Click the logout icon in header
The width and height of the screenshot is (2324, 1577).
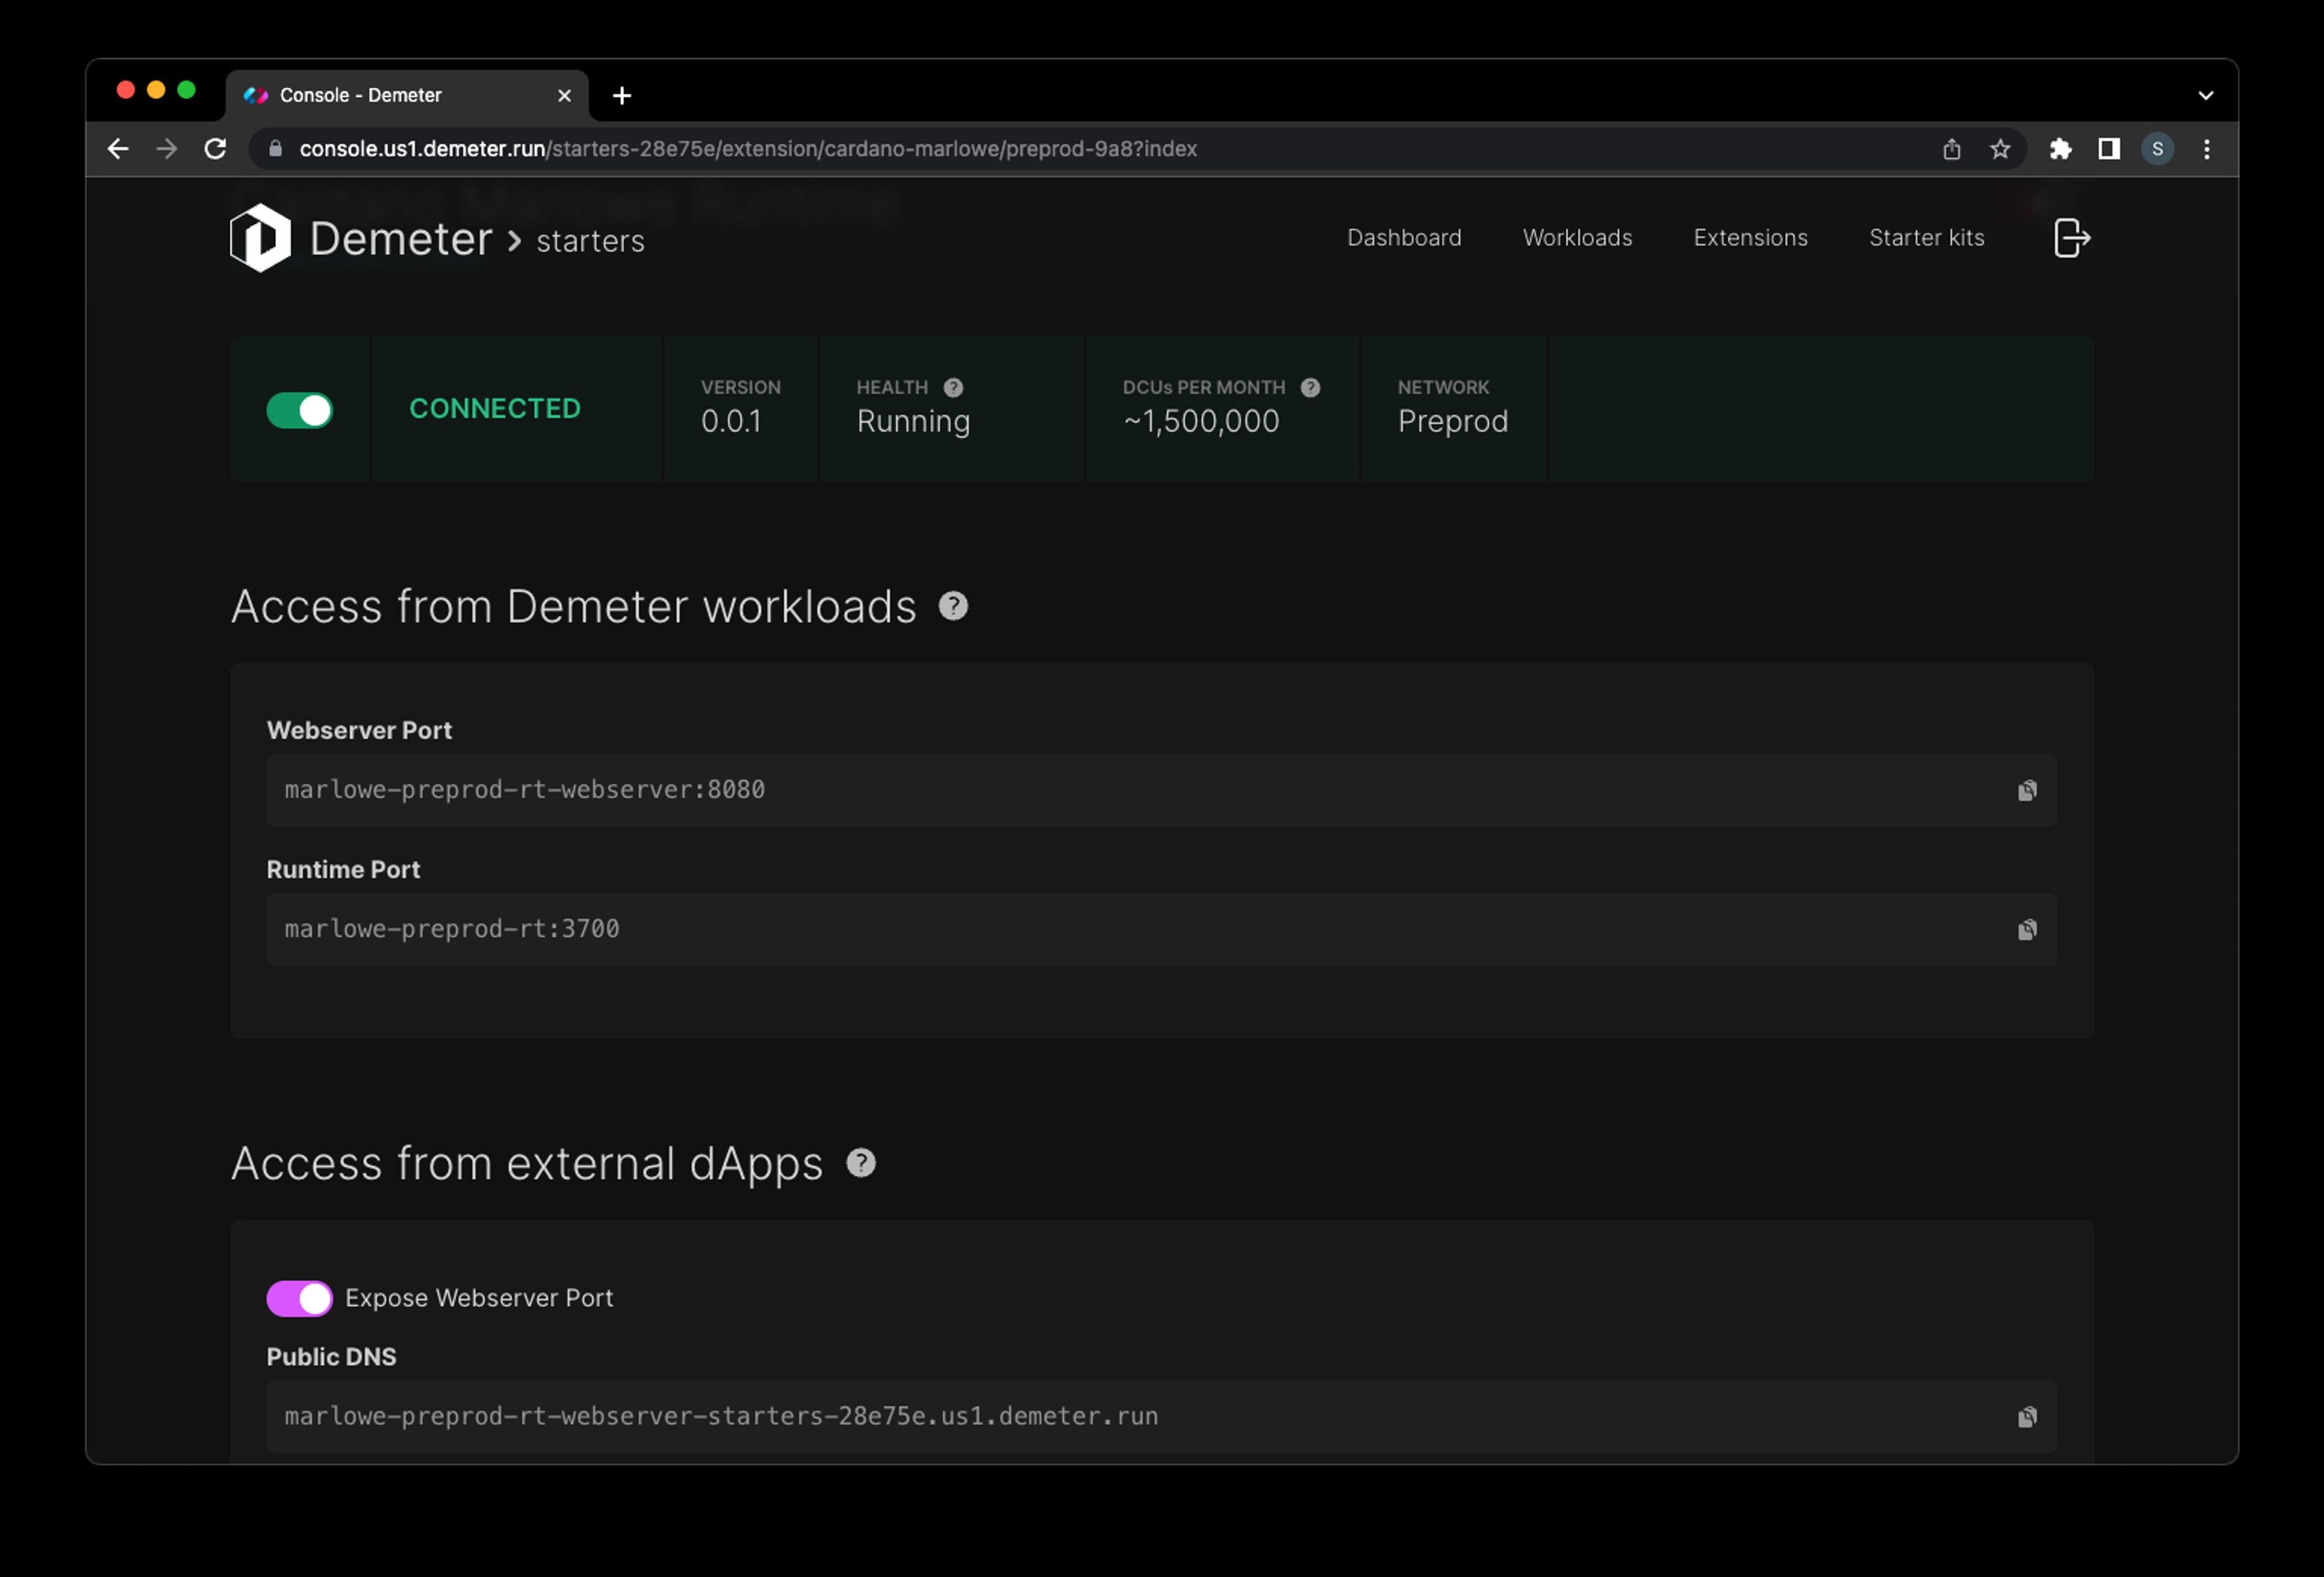[2071, 238]
